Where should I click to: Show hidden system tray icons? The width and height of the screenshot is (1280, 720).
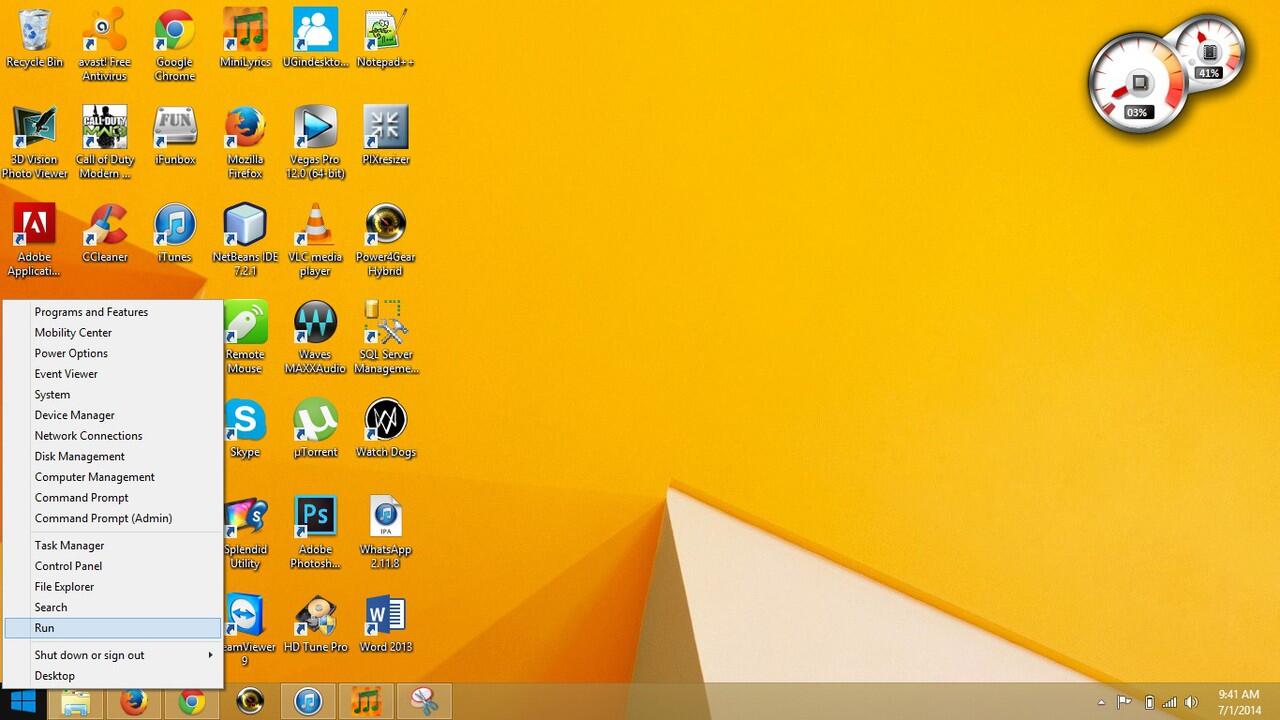[x=1101, y=702]
